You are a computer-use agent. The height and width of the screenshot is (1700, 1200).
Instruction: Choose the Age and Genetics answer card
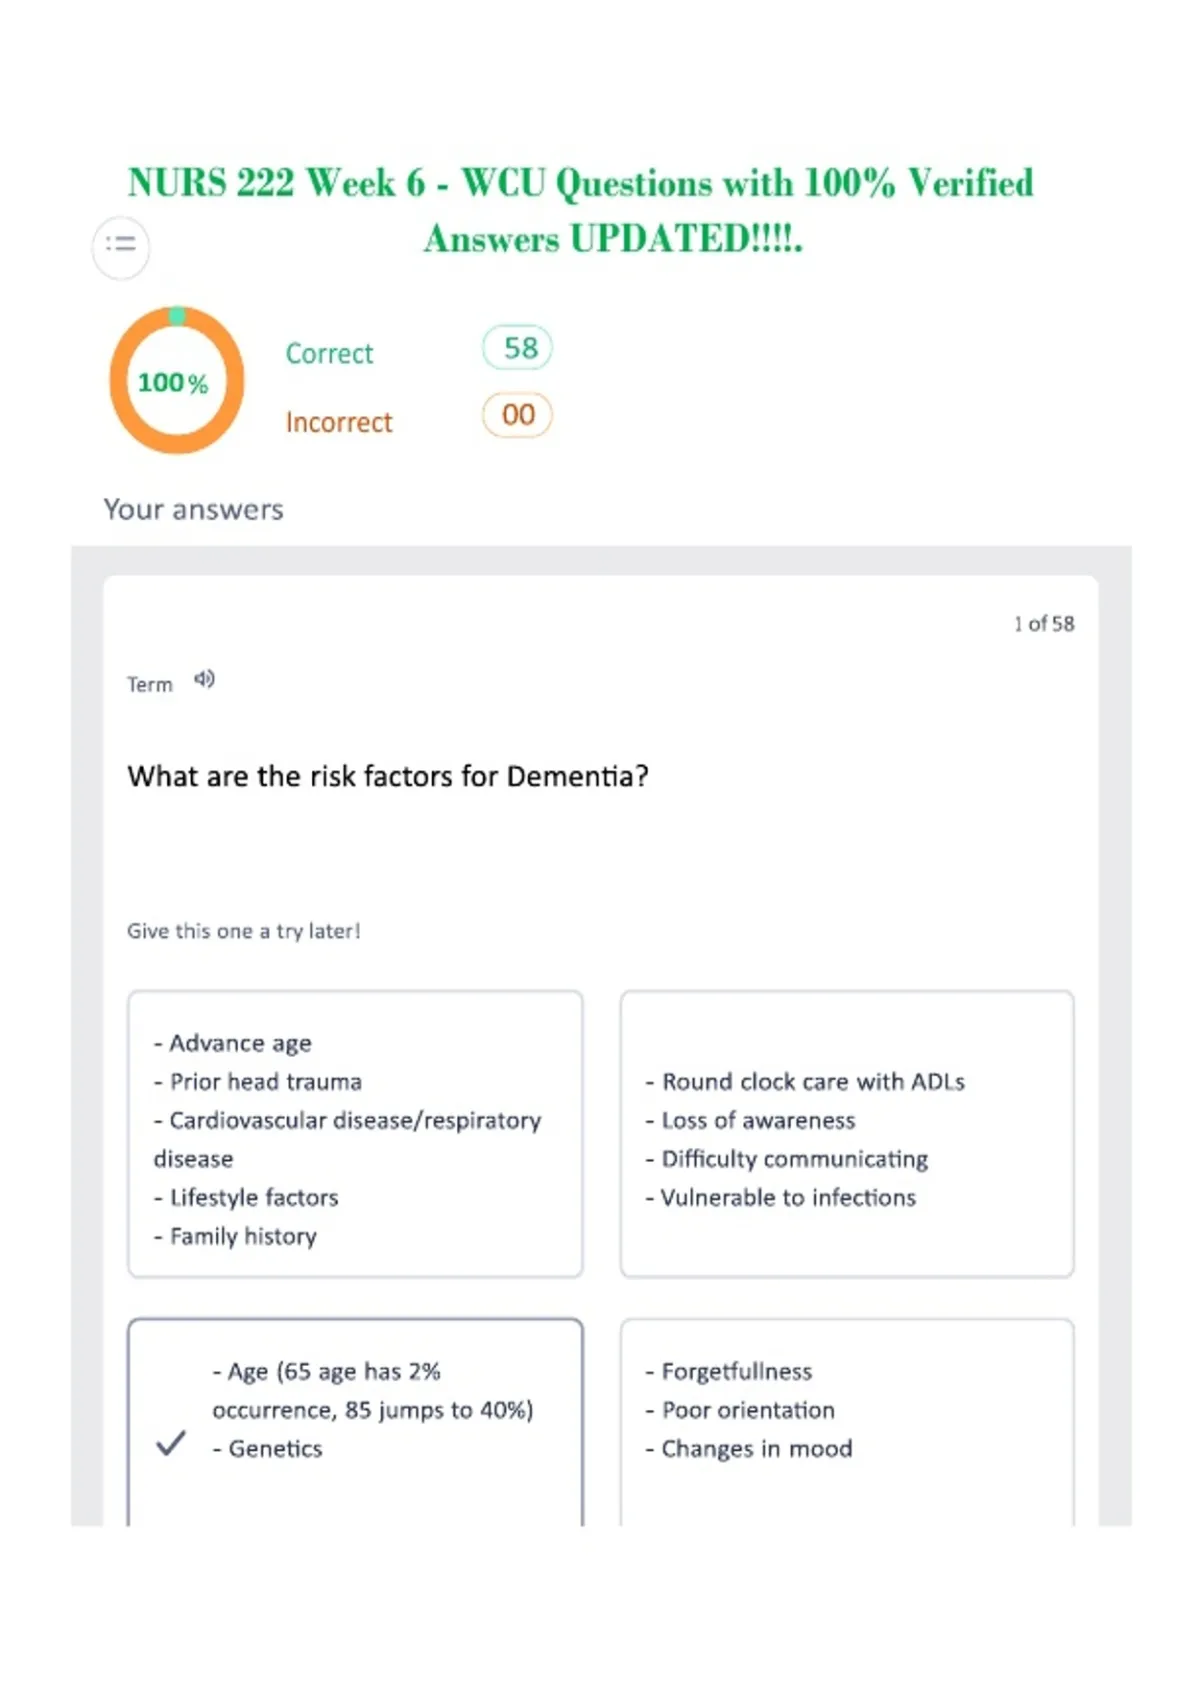[x=355, y=1422]
